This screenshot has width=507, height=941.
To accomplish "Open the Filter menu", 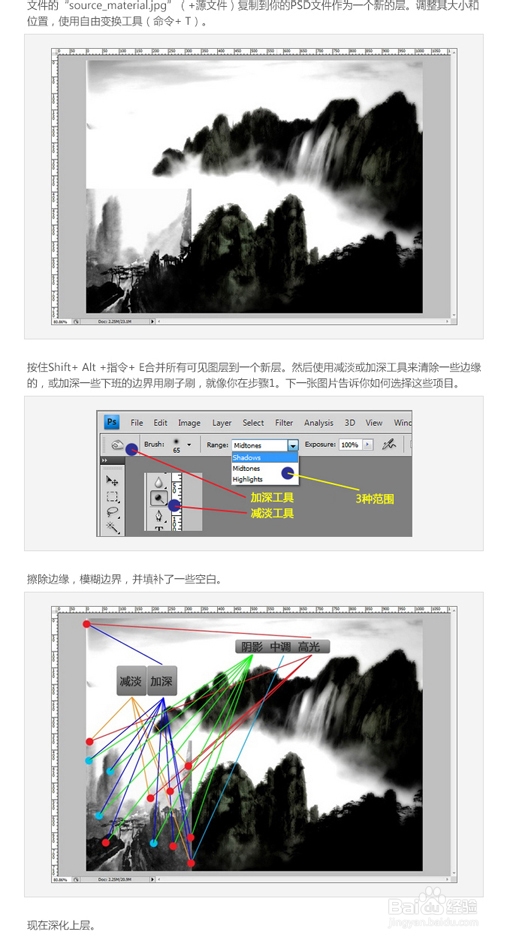I will [x=284, y=423].
